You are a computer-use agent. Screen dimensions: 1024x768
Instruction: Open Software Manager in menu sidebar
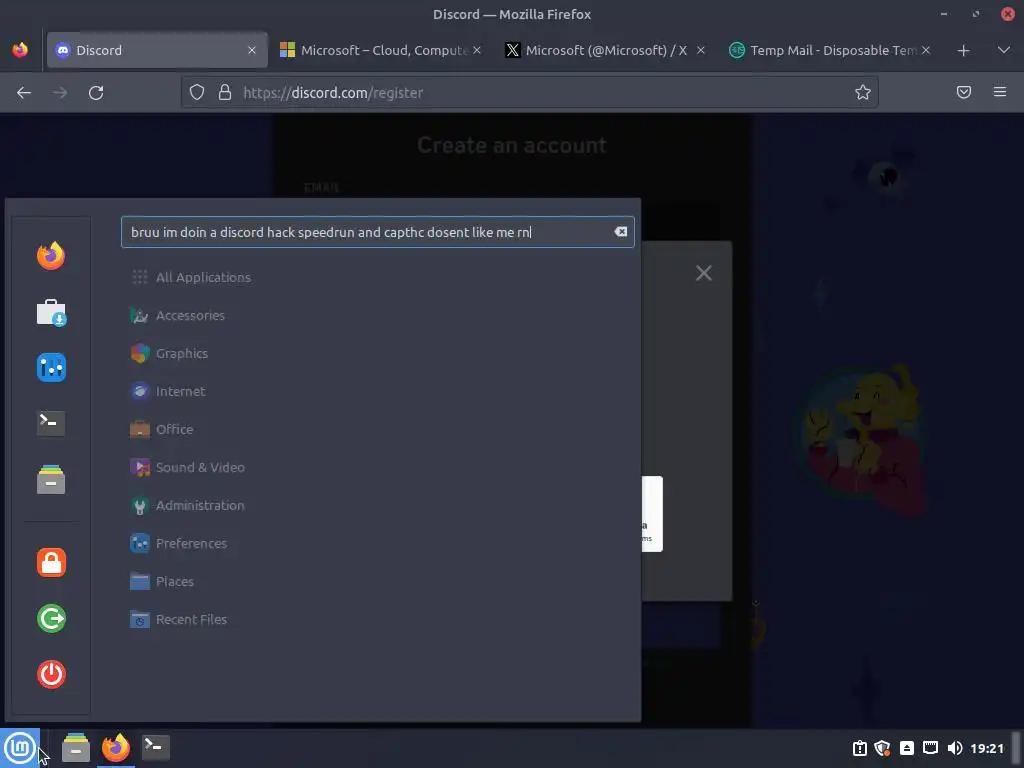[x=51, y=312]
